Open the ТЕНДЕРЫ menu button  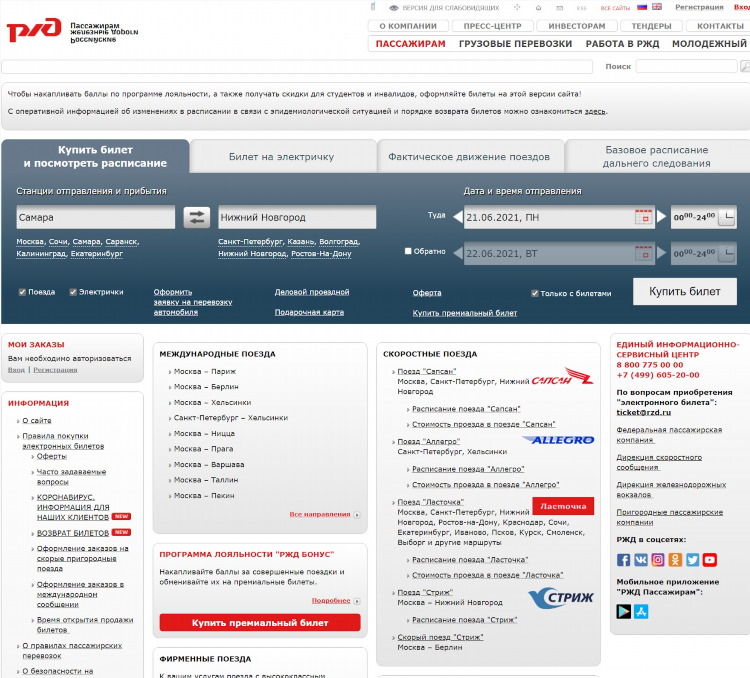(x=651, y=26)
